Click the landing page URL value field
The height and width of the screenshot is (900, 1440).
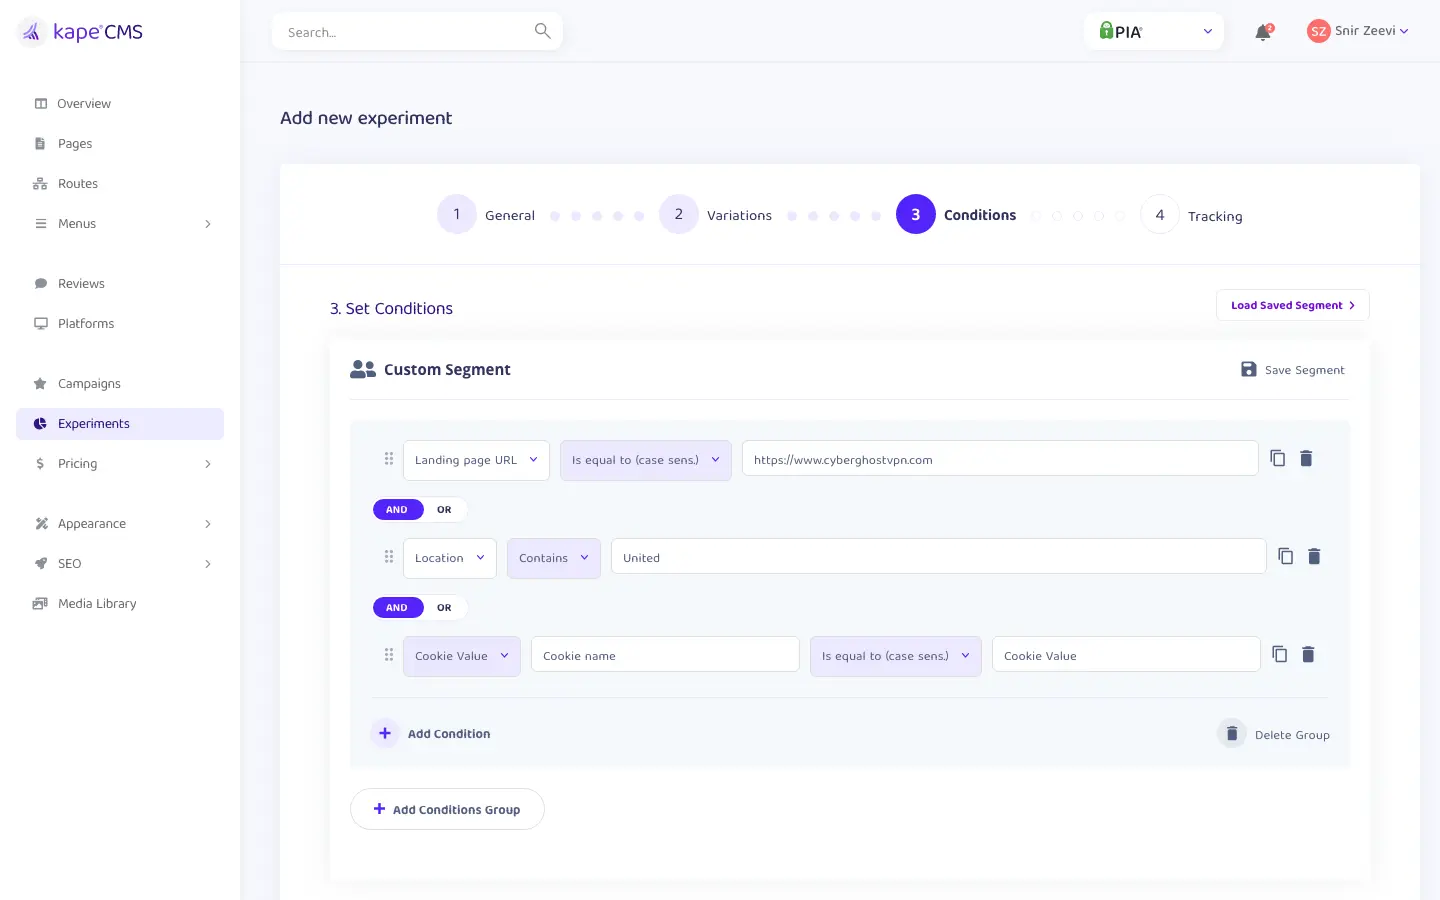point(1000,458)
